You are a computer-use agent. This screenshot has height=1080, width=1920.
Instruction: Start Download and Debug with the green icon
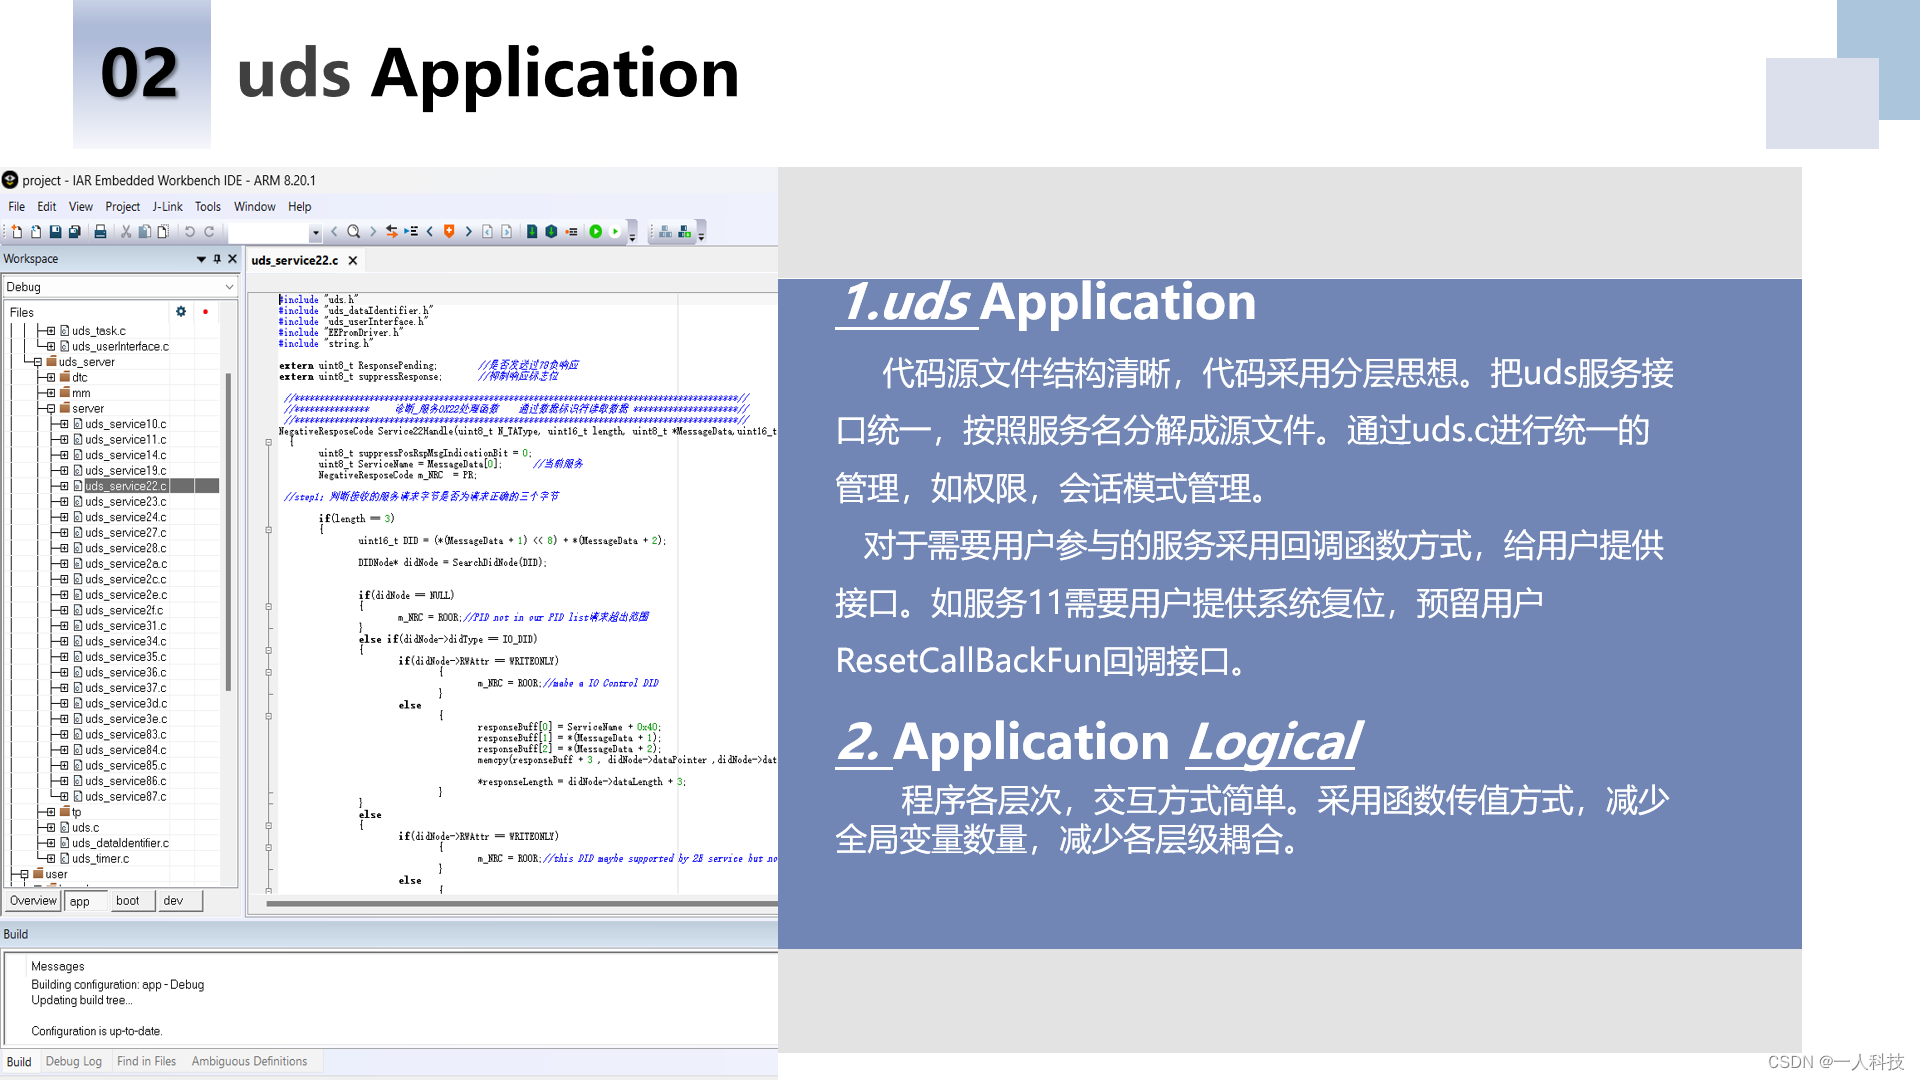596,231
